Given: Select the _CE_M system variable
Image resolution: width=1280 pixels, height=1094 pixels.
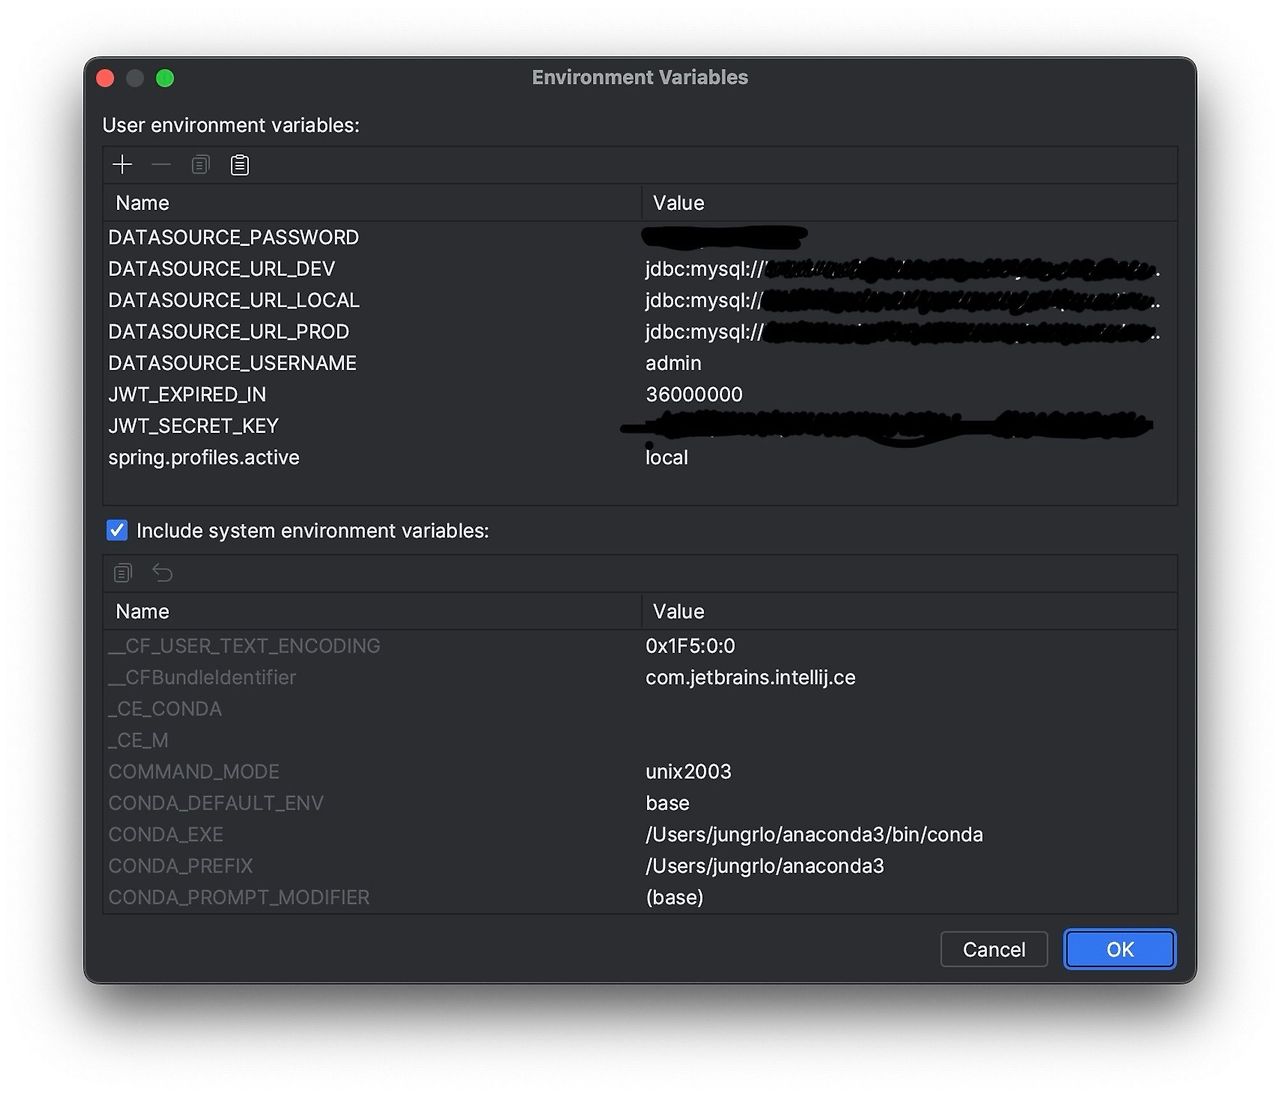Looking at the screenshot, I should (138, 740).
